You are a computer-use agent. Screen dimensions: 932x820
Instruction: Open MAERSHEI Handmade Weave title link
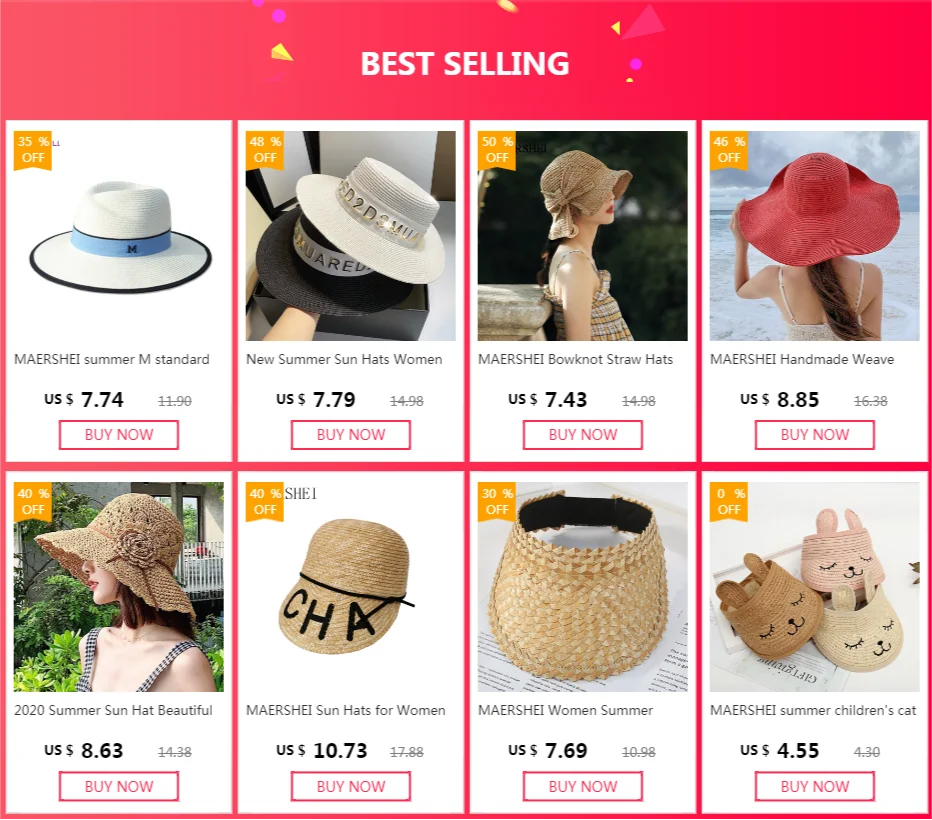tap(802, 359)
